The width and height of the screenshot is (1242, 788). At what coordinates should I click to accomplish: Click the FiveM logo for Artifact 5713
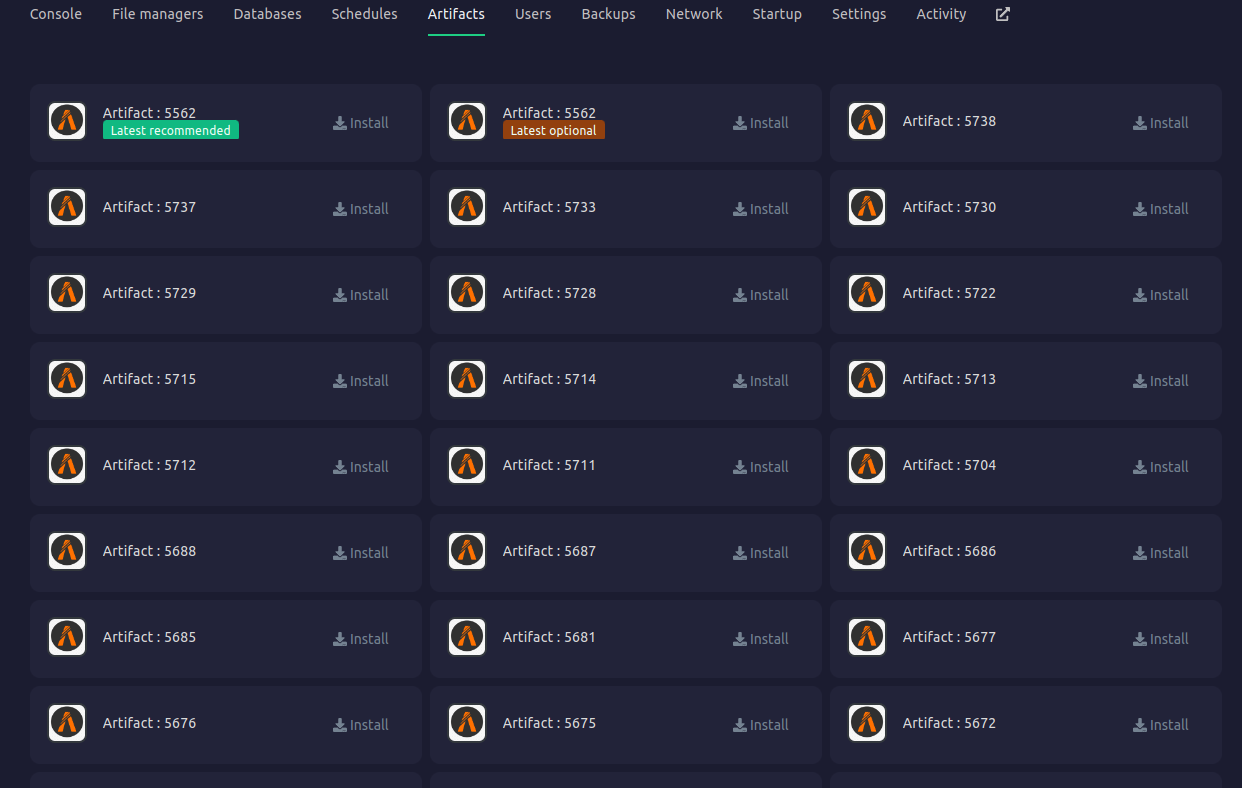click(x=867, y=379)
